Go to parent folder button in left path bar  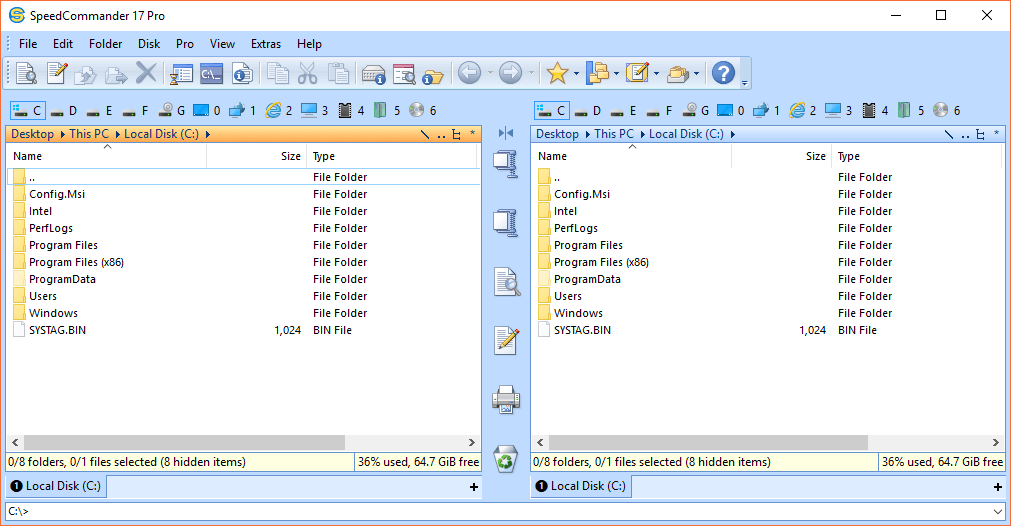tap(441, 135)
